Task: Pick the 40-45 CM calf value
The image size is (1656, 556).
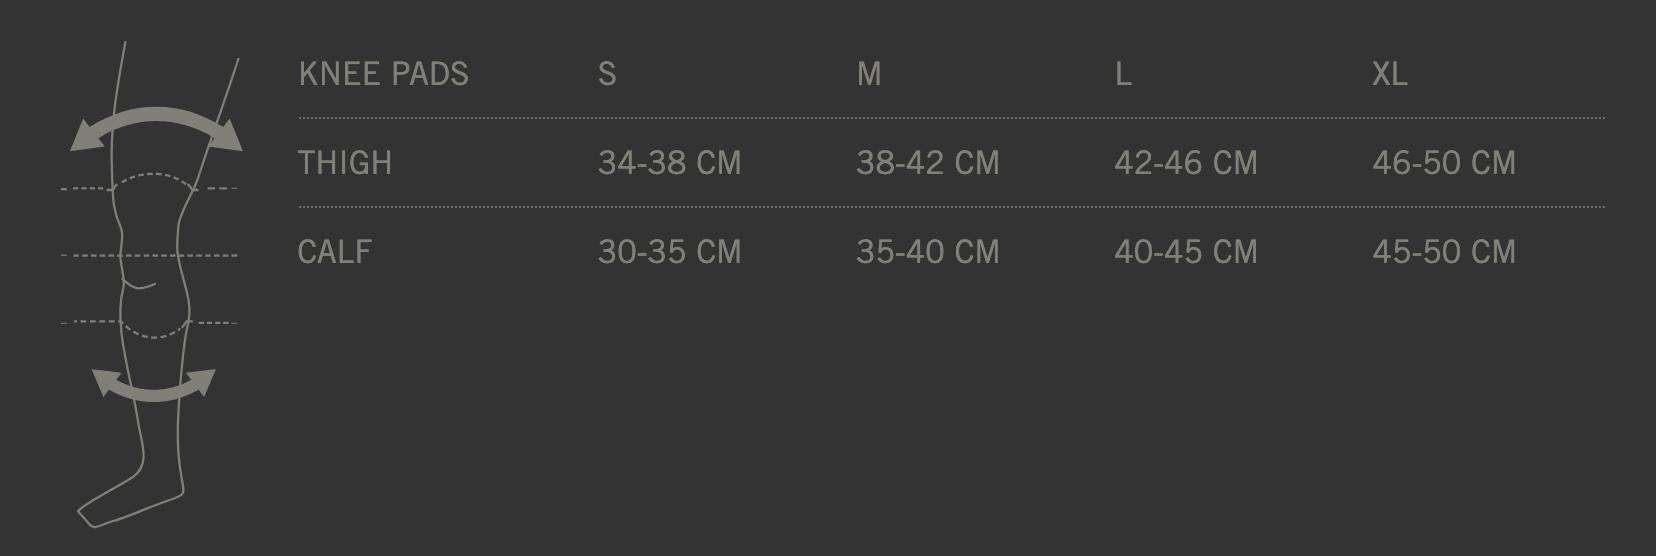Action: 1185,251
